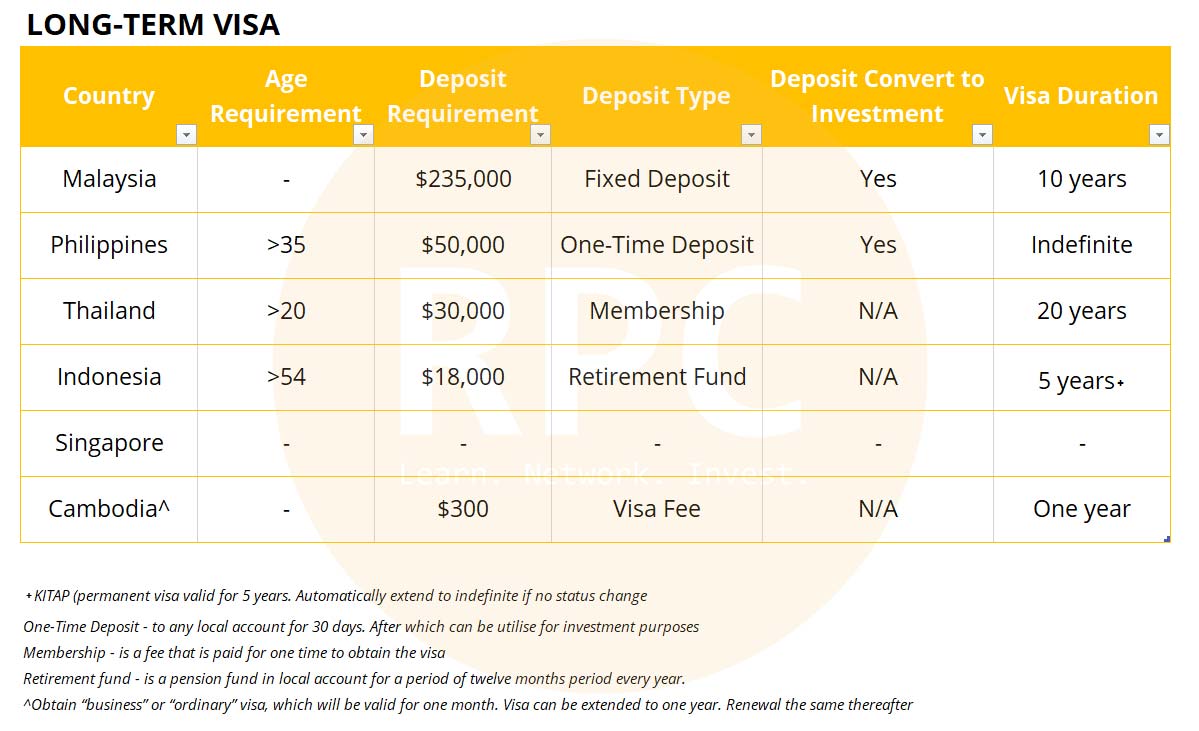This screenshot has width=1199, height=731.
Task: Open the Visa Duration filter dropdown
Action: point(1159,135)
